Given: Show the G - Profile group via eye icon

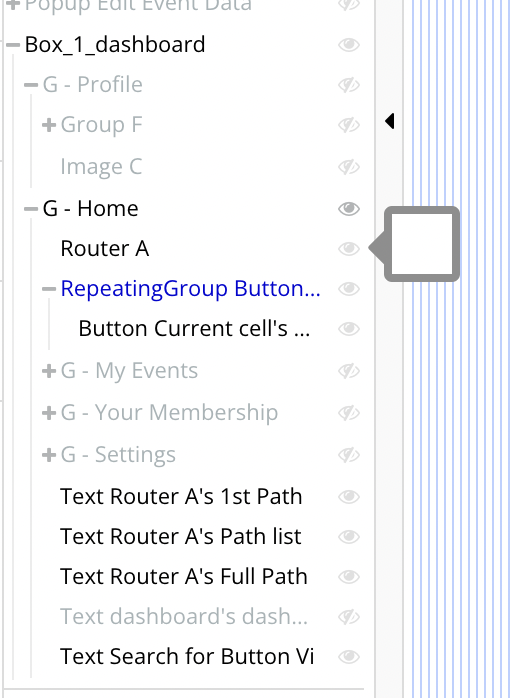Looking at the screenshot, I should (348, 85).
